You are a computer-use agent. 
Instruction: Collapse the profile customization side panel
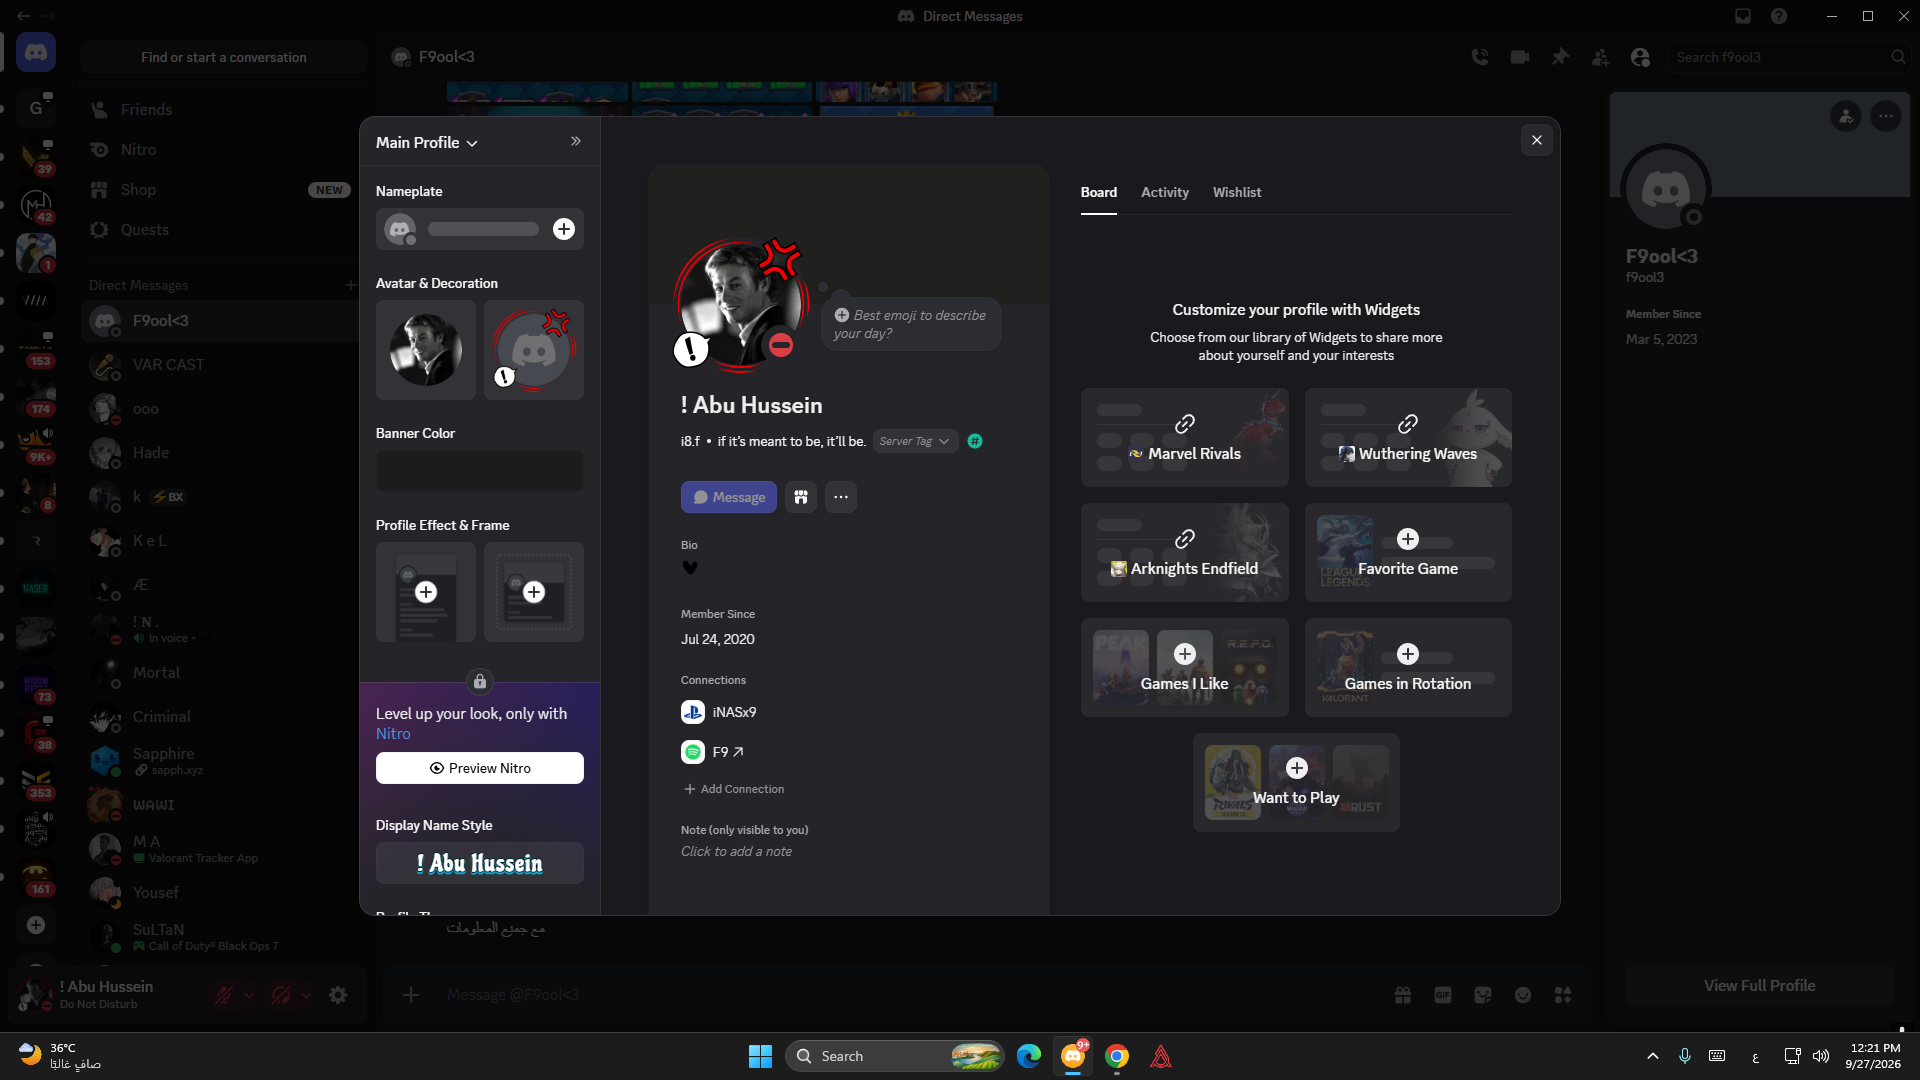(576, 141)
